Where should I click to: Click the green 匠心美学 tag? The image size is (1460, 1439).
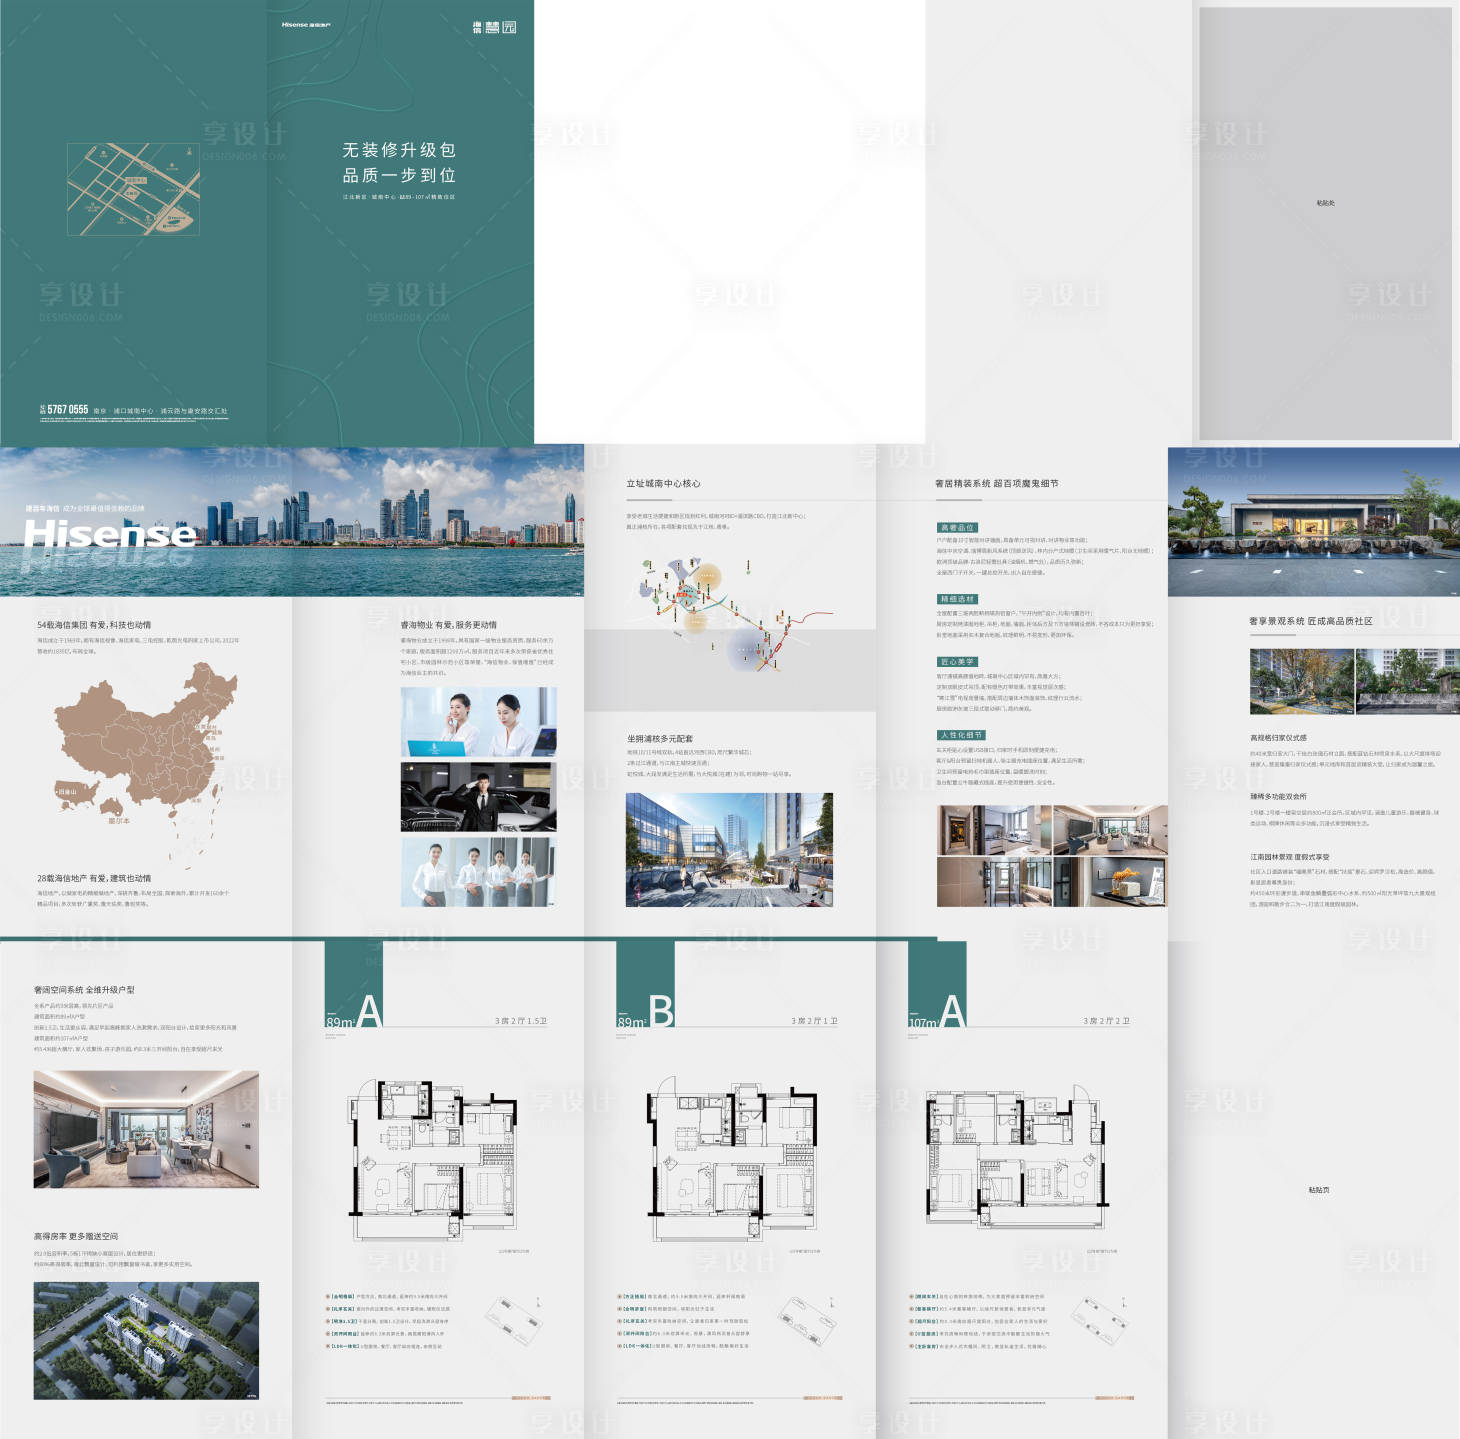tap(957, 662)
